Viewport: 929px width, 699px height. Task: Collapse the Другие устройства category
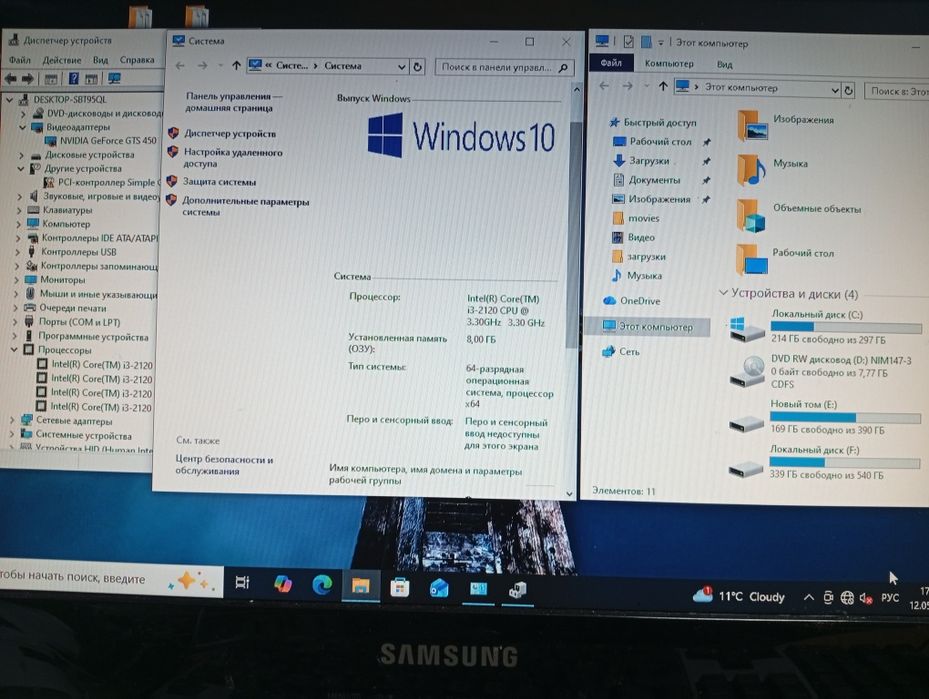(x=21, y=169)
